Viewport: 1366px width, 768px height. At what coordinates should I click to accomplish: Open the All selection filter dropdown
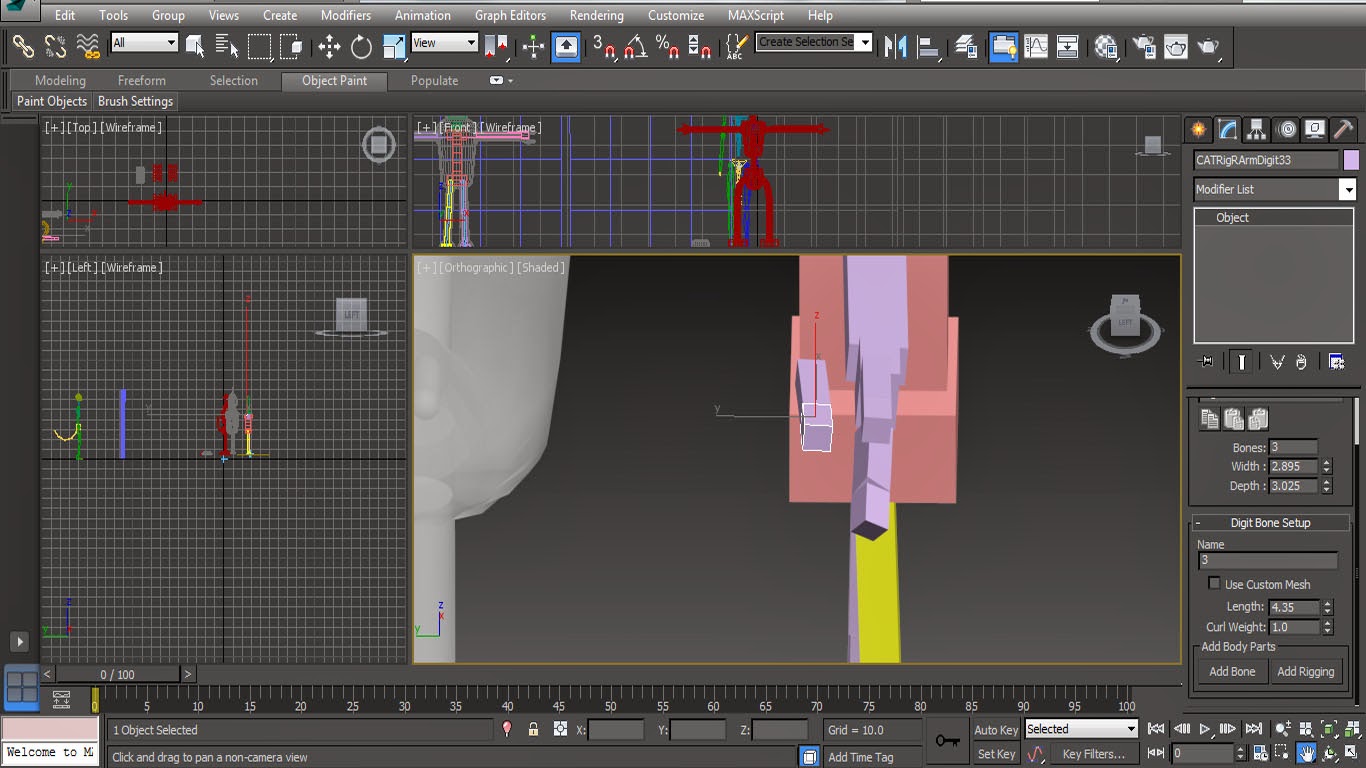[x=144, y=43]
